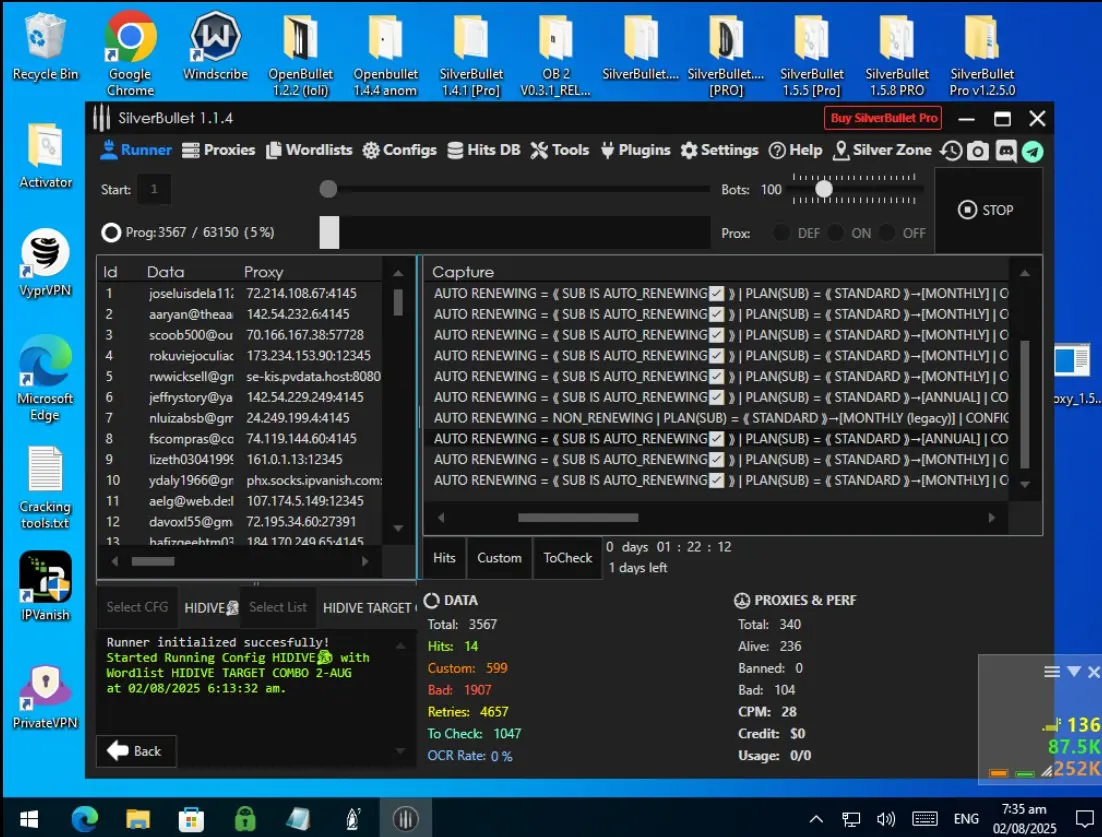
Task: Open the SilverBullet Pro v1.2.5.0 folder
Action: [982, 55]
